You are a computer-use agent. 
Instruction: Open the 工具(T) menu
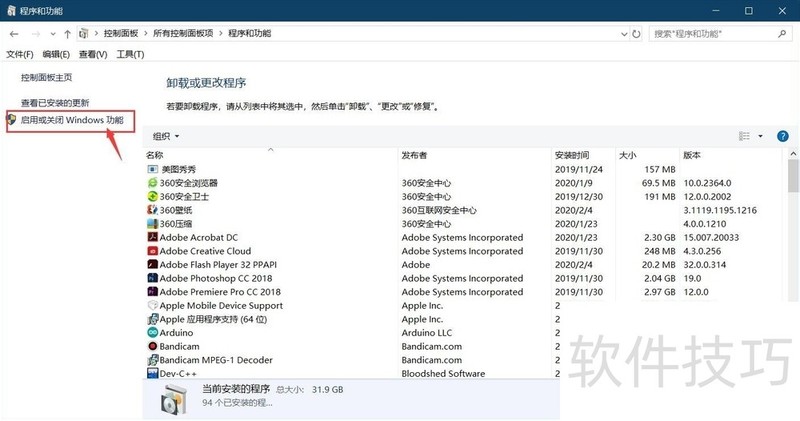pos(130,54)
